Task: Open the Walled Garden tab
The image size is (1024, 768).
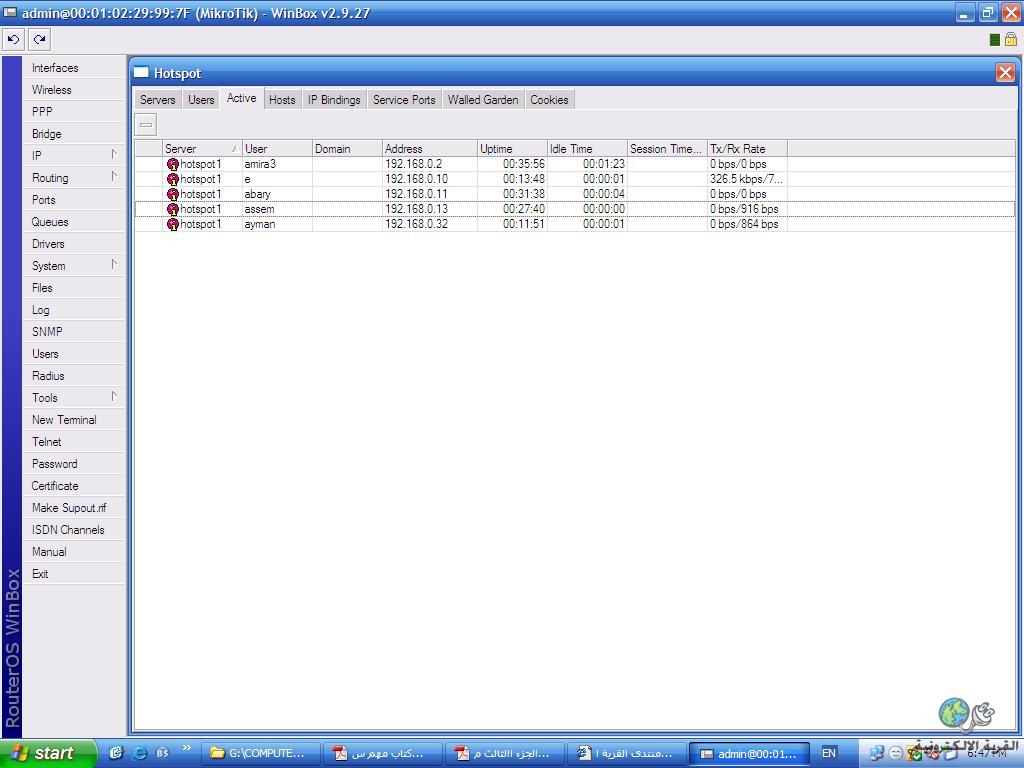Action: (x=483, y=99)
